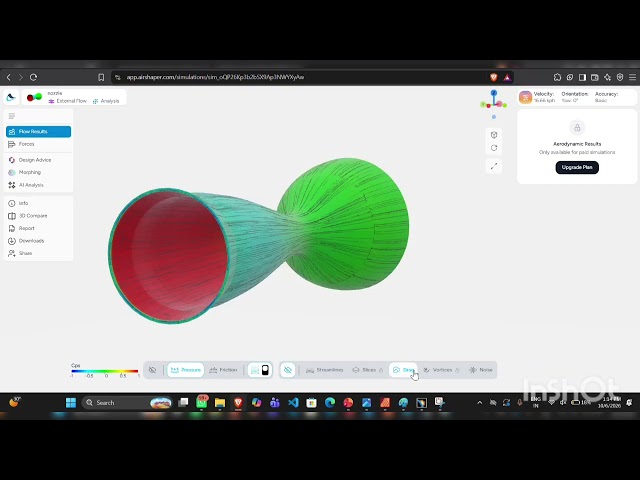
Task: Open the browser main menu icon
Action: 632,77
